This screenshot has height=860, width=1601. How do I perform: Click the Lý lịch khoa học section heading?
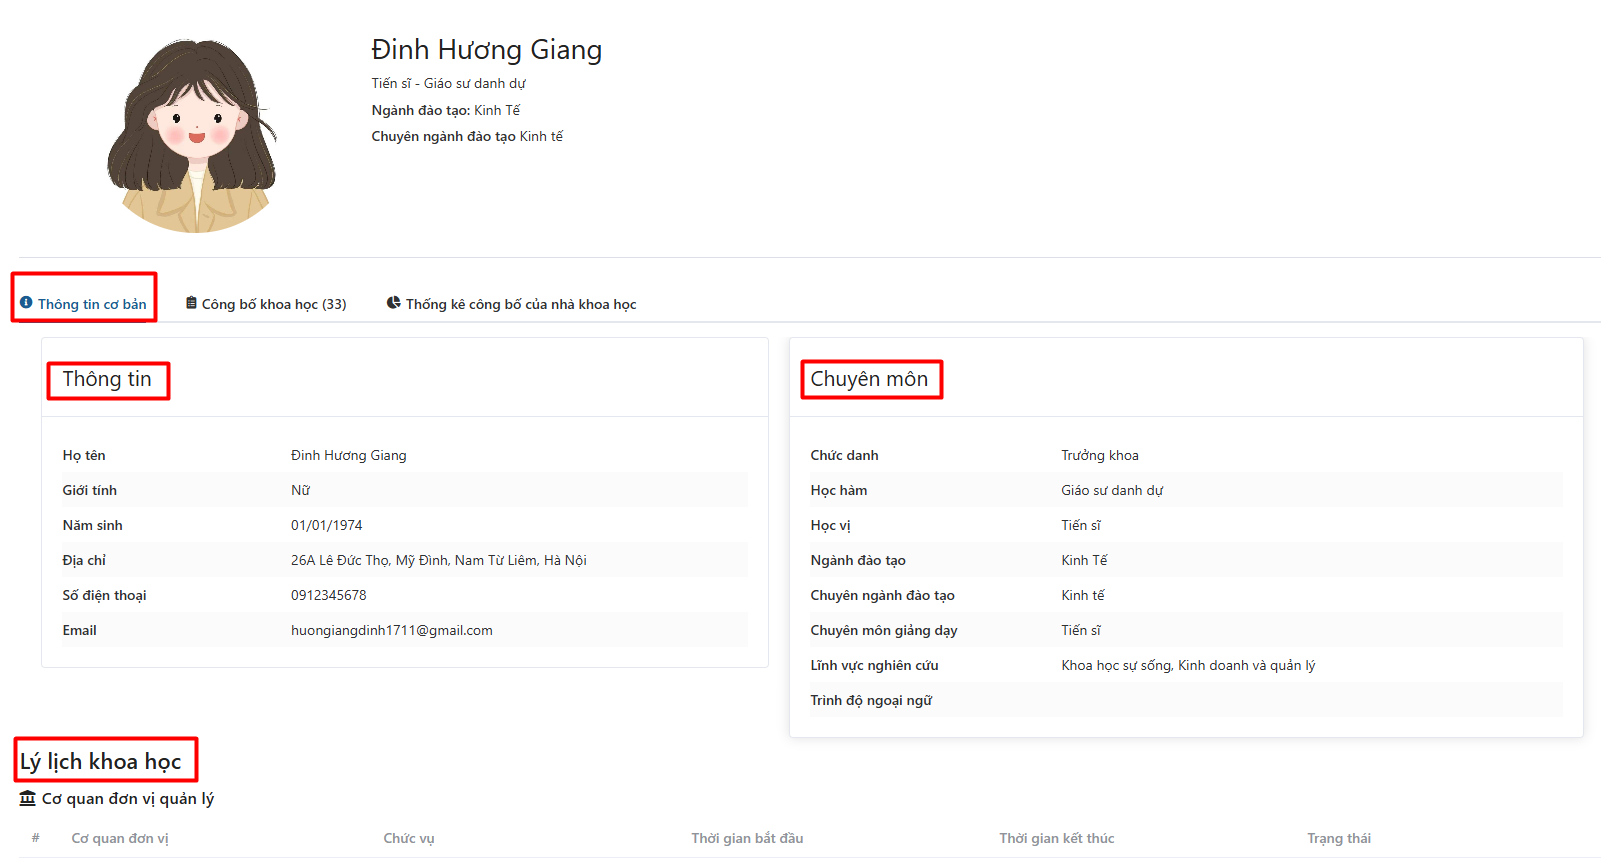point(101,761)
